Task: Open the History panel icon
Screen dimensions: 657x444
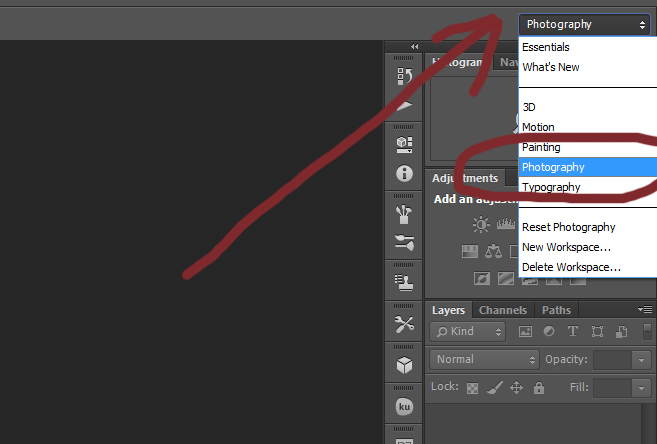Action: point(404,76)
